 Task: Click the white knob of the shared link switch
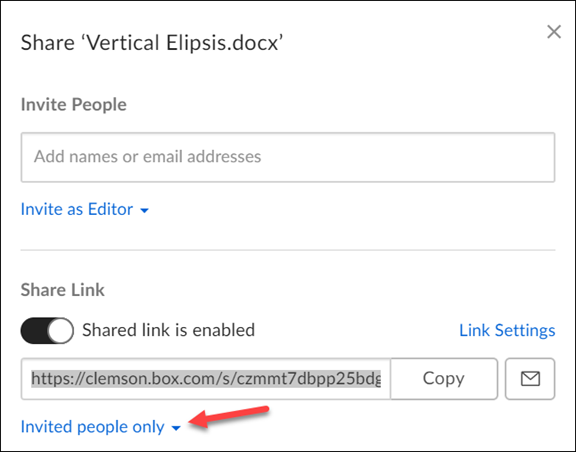[x=60, y=330]
